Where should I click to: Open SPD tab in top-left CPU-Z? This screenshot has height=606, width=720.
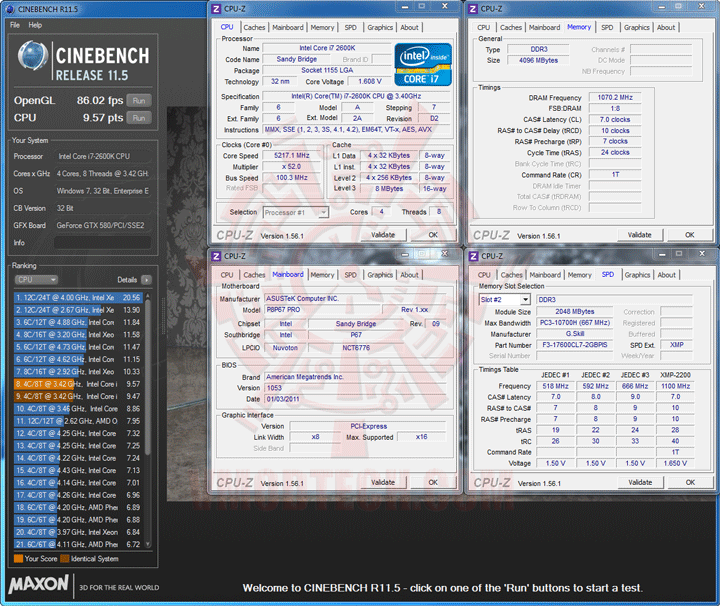pyautogui.click(x=350, y=28)
